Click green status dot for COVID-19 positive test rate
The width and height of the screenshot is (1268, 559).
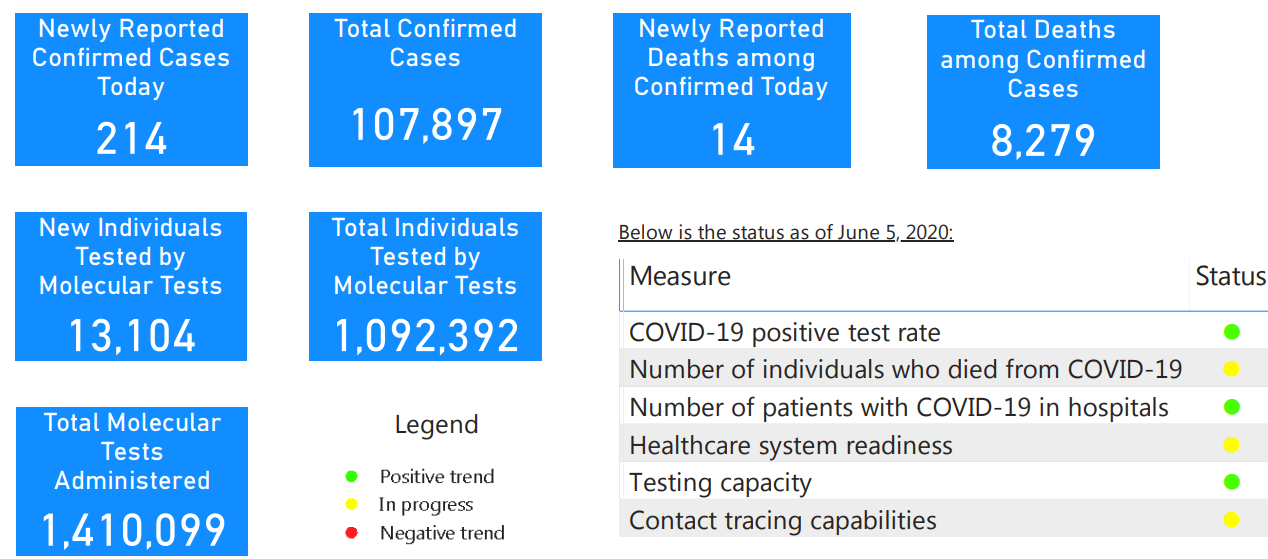pyautogui.click(x=1232, y=332)
